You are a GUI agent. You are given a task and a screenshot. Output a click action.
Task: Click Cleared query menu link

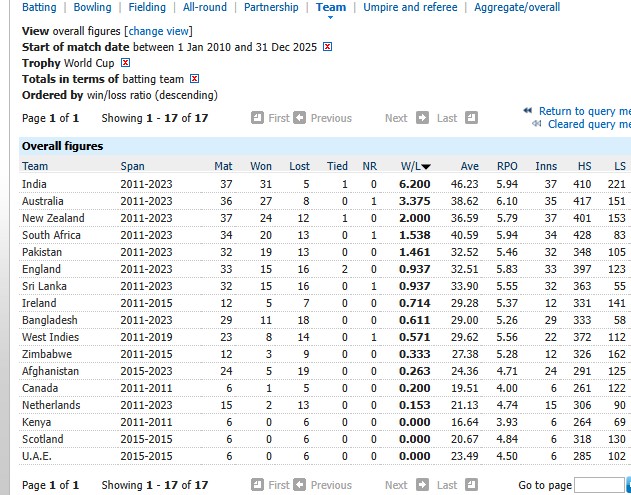coord(589,124)
